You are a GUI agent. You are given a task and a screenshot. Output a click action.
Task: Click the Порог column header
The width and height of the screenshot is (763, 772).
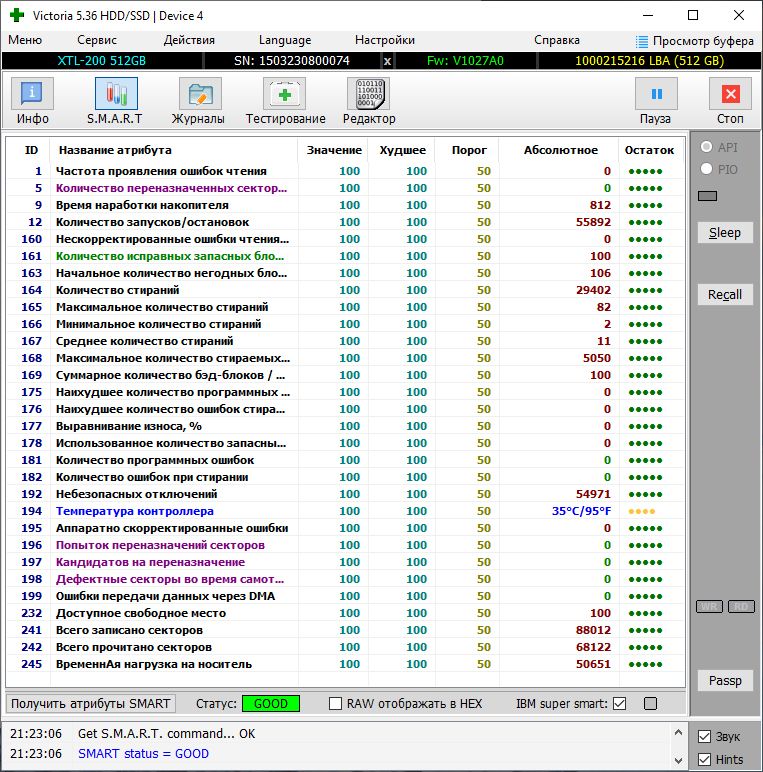(x=469, y=150)
